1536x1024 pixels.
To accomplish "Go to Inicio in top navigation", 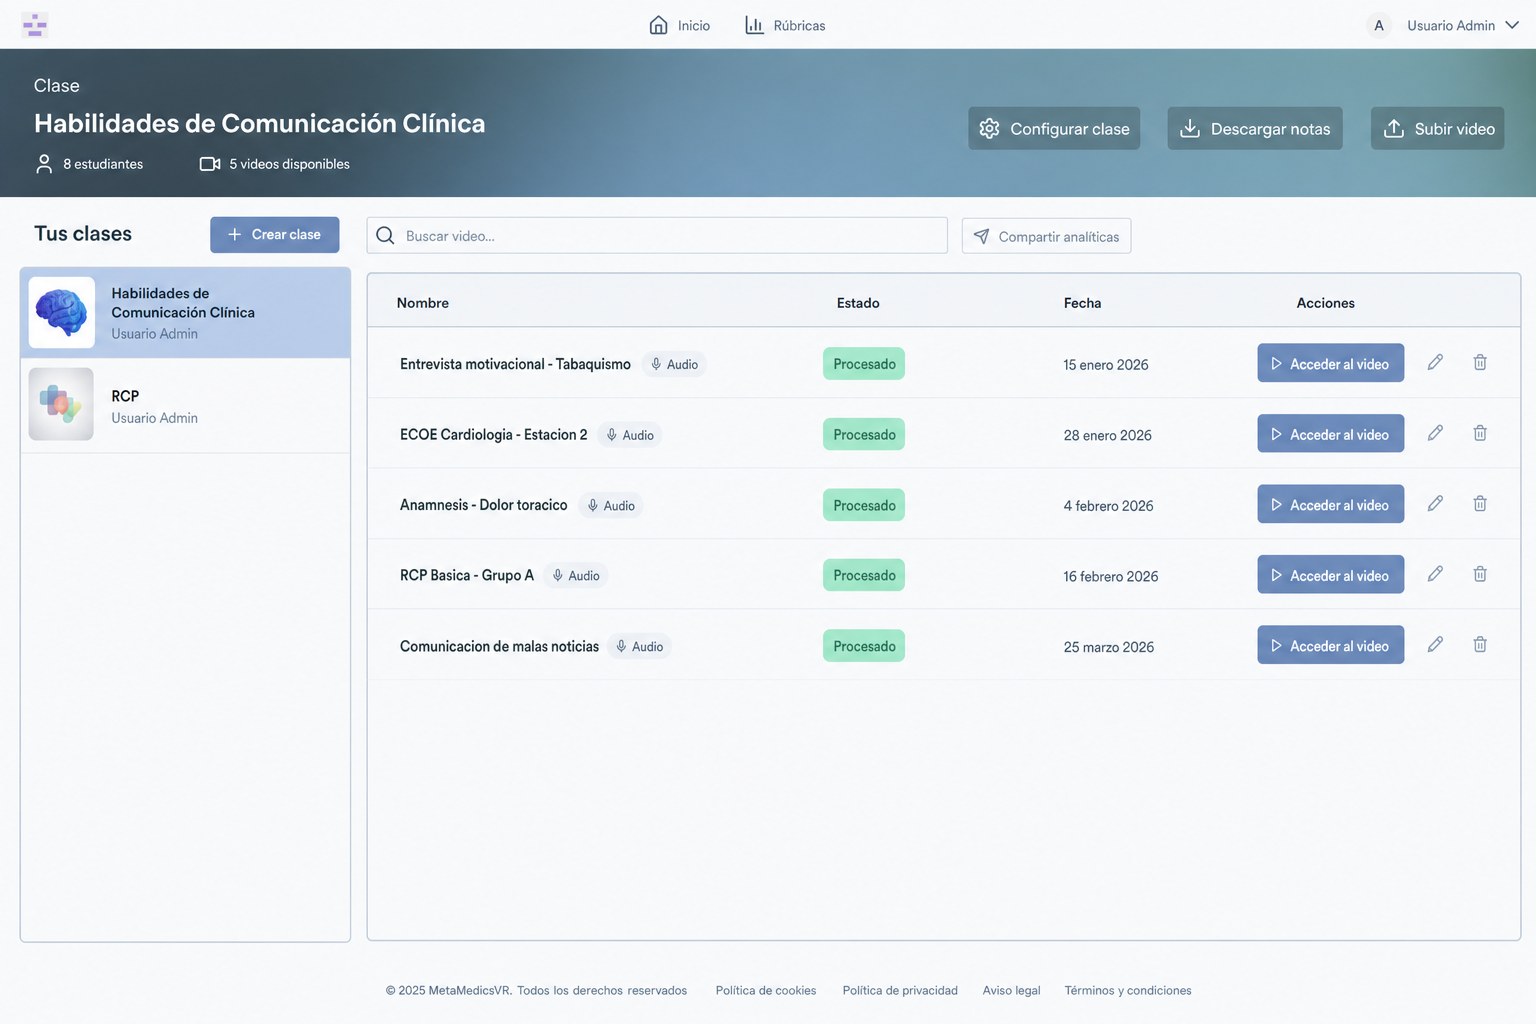I will pyautogui.click(x=680, y=25).
